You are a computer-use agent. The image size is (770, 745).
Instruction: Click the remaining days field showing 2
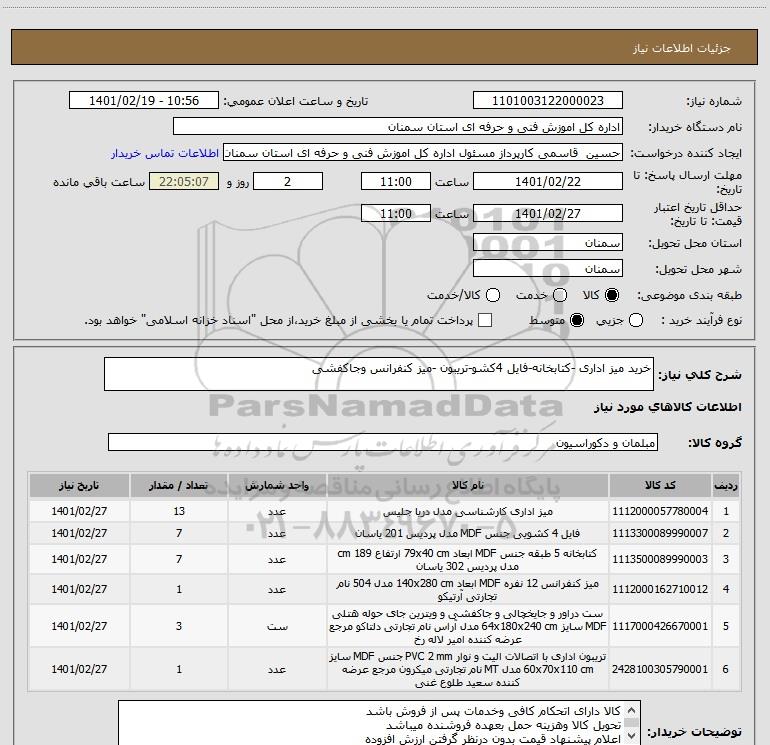288,181
